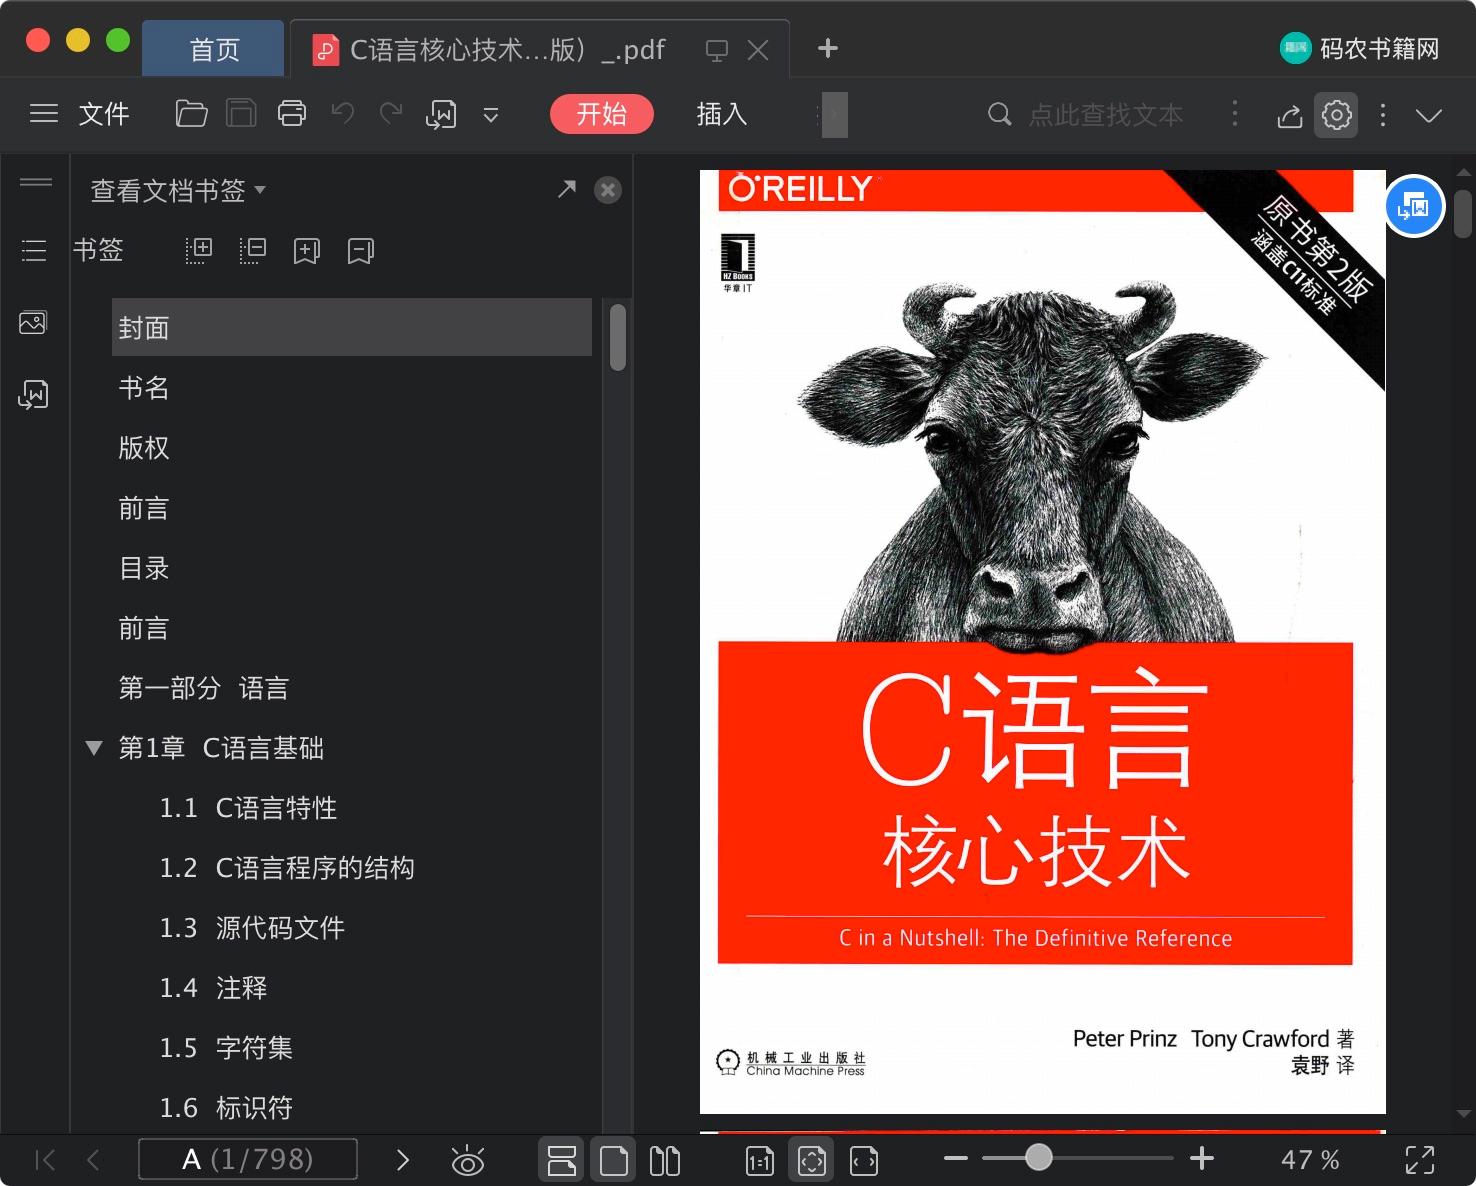Viewport: 1476px width, 1186px height.
Task: Open the sidebar PDF convert icon
Action: coord(33,395)
